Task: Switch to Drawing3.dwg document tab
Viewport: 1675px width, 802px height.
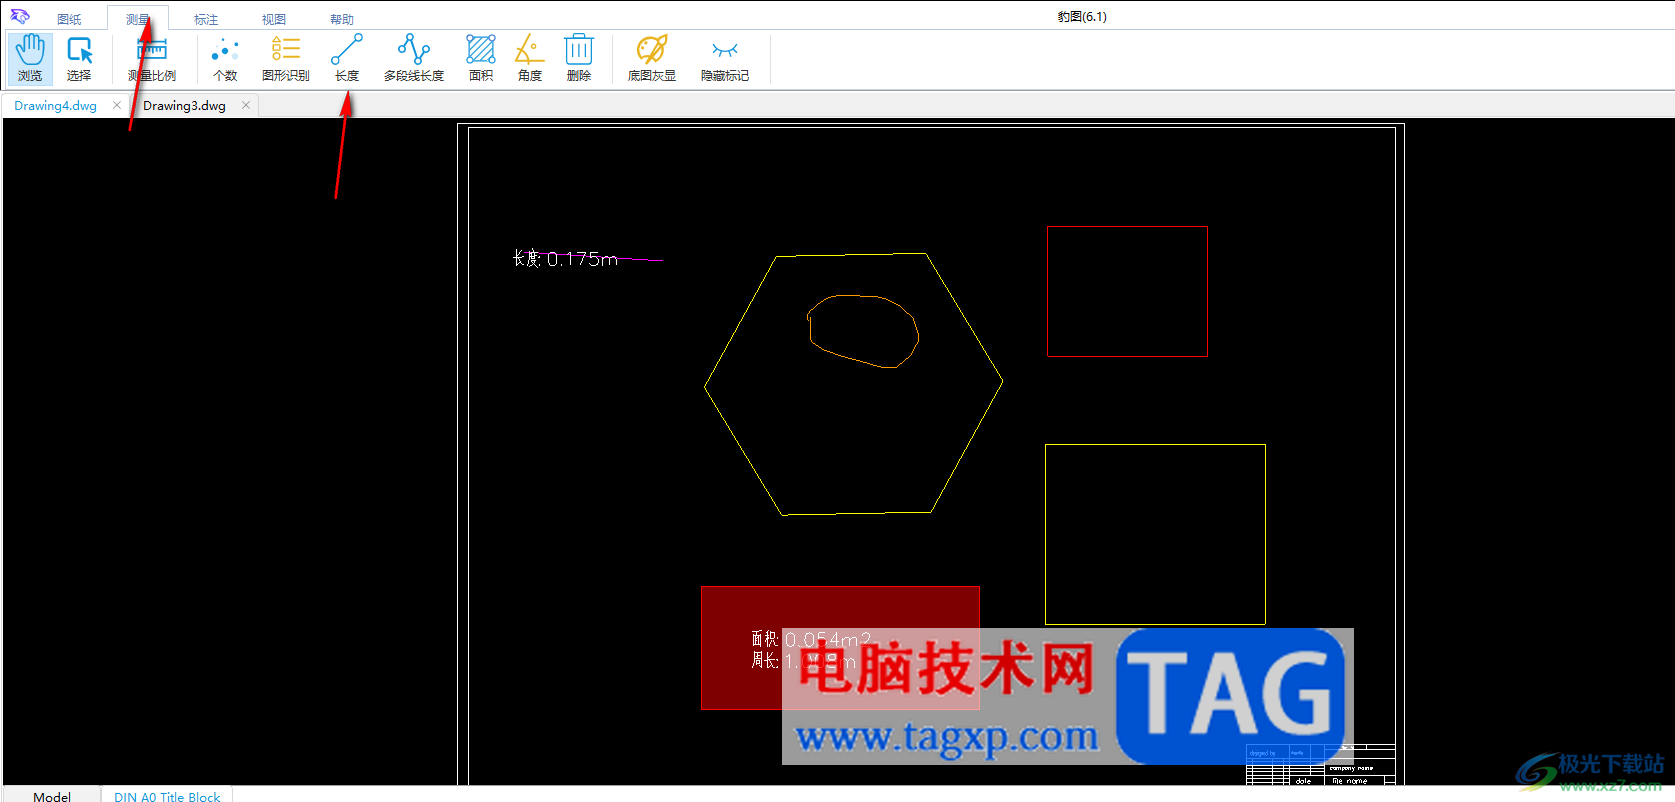Action: 184,105
